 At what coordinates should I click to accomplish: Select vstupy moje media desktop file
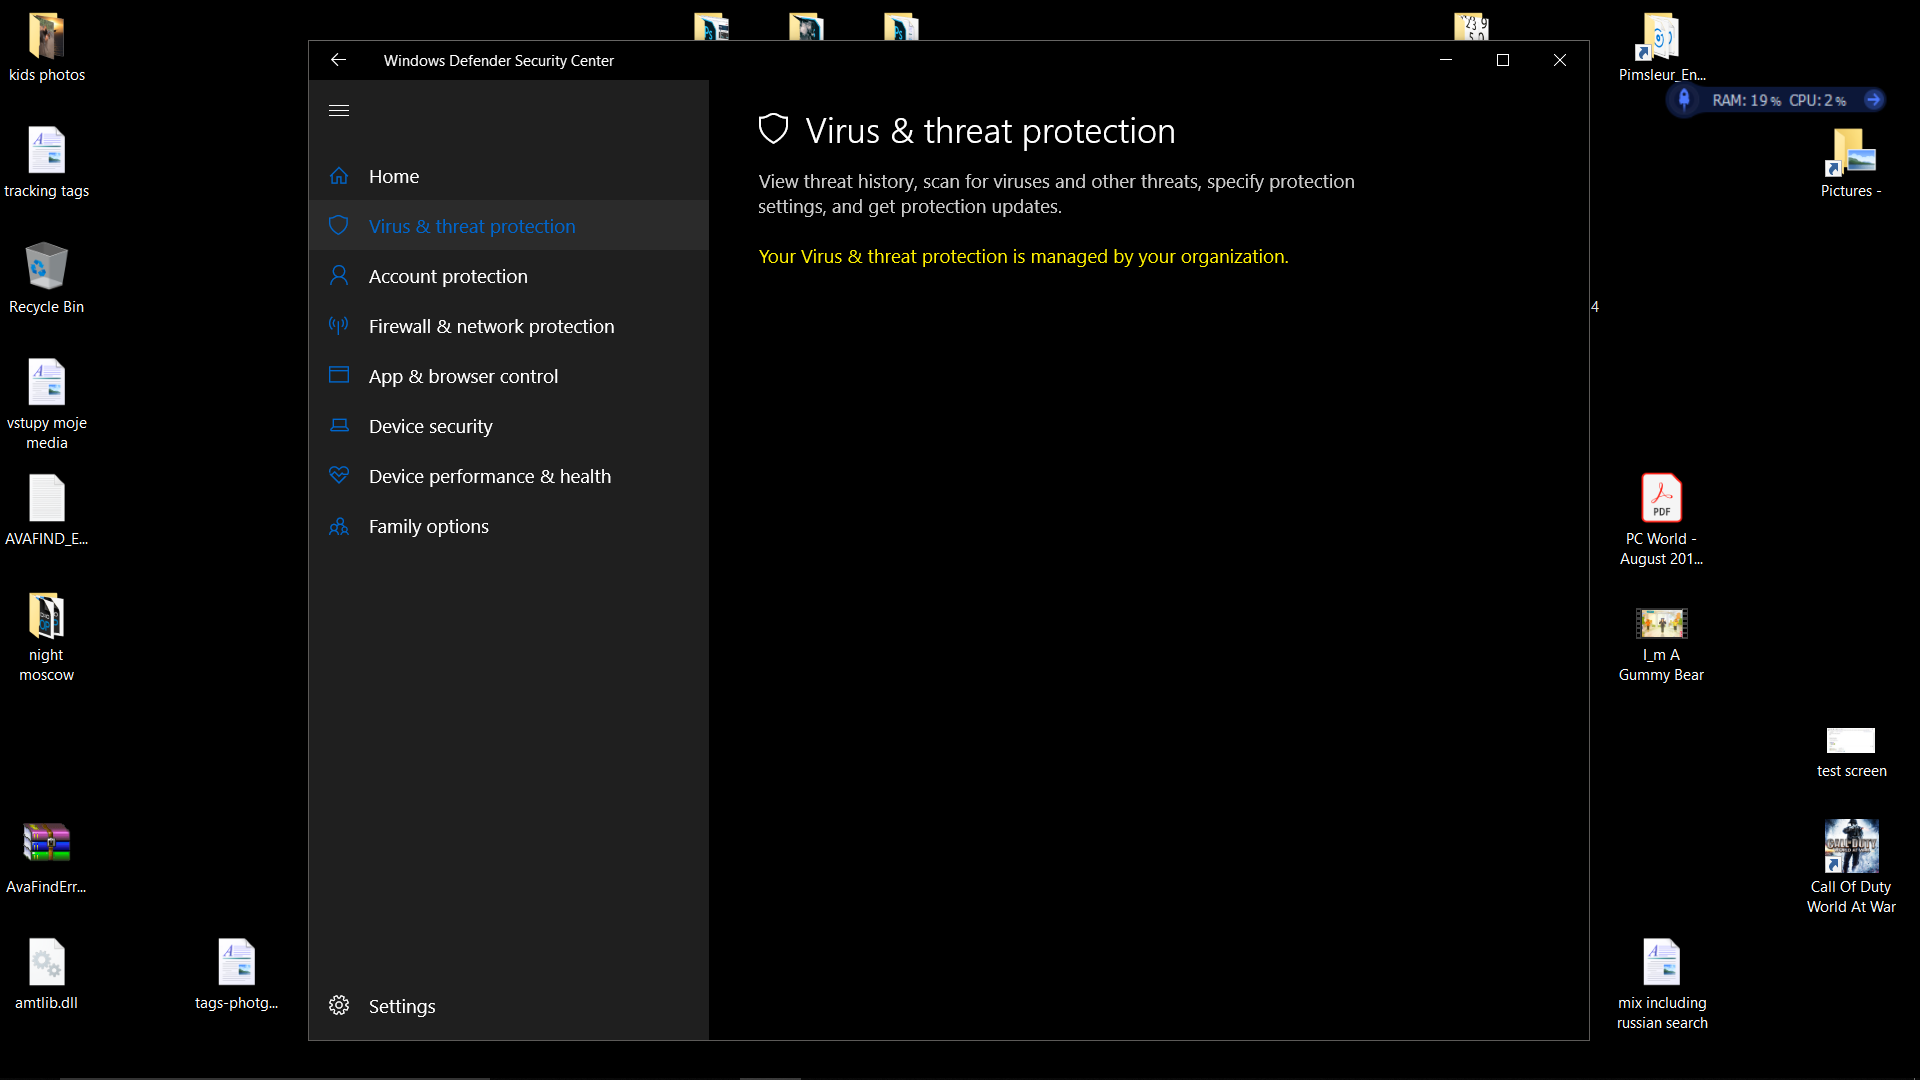(x=46, y=404)
